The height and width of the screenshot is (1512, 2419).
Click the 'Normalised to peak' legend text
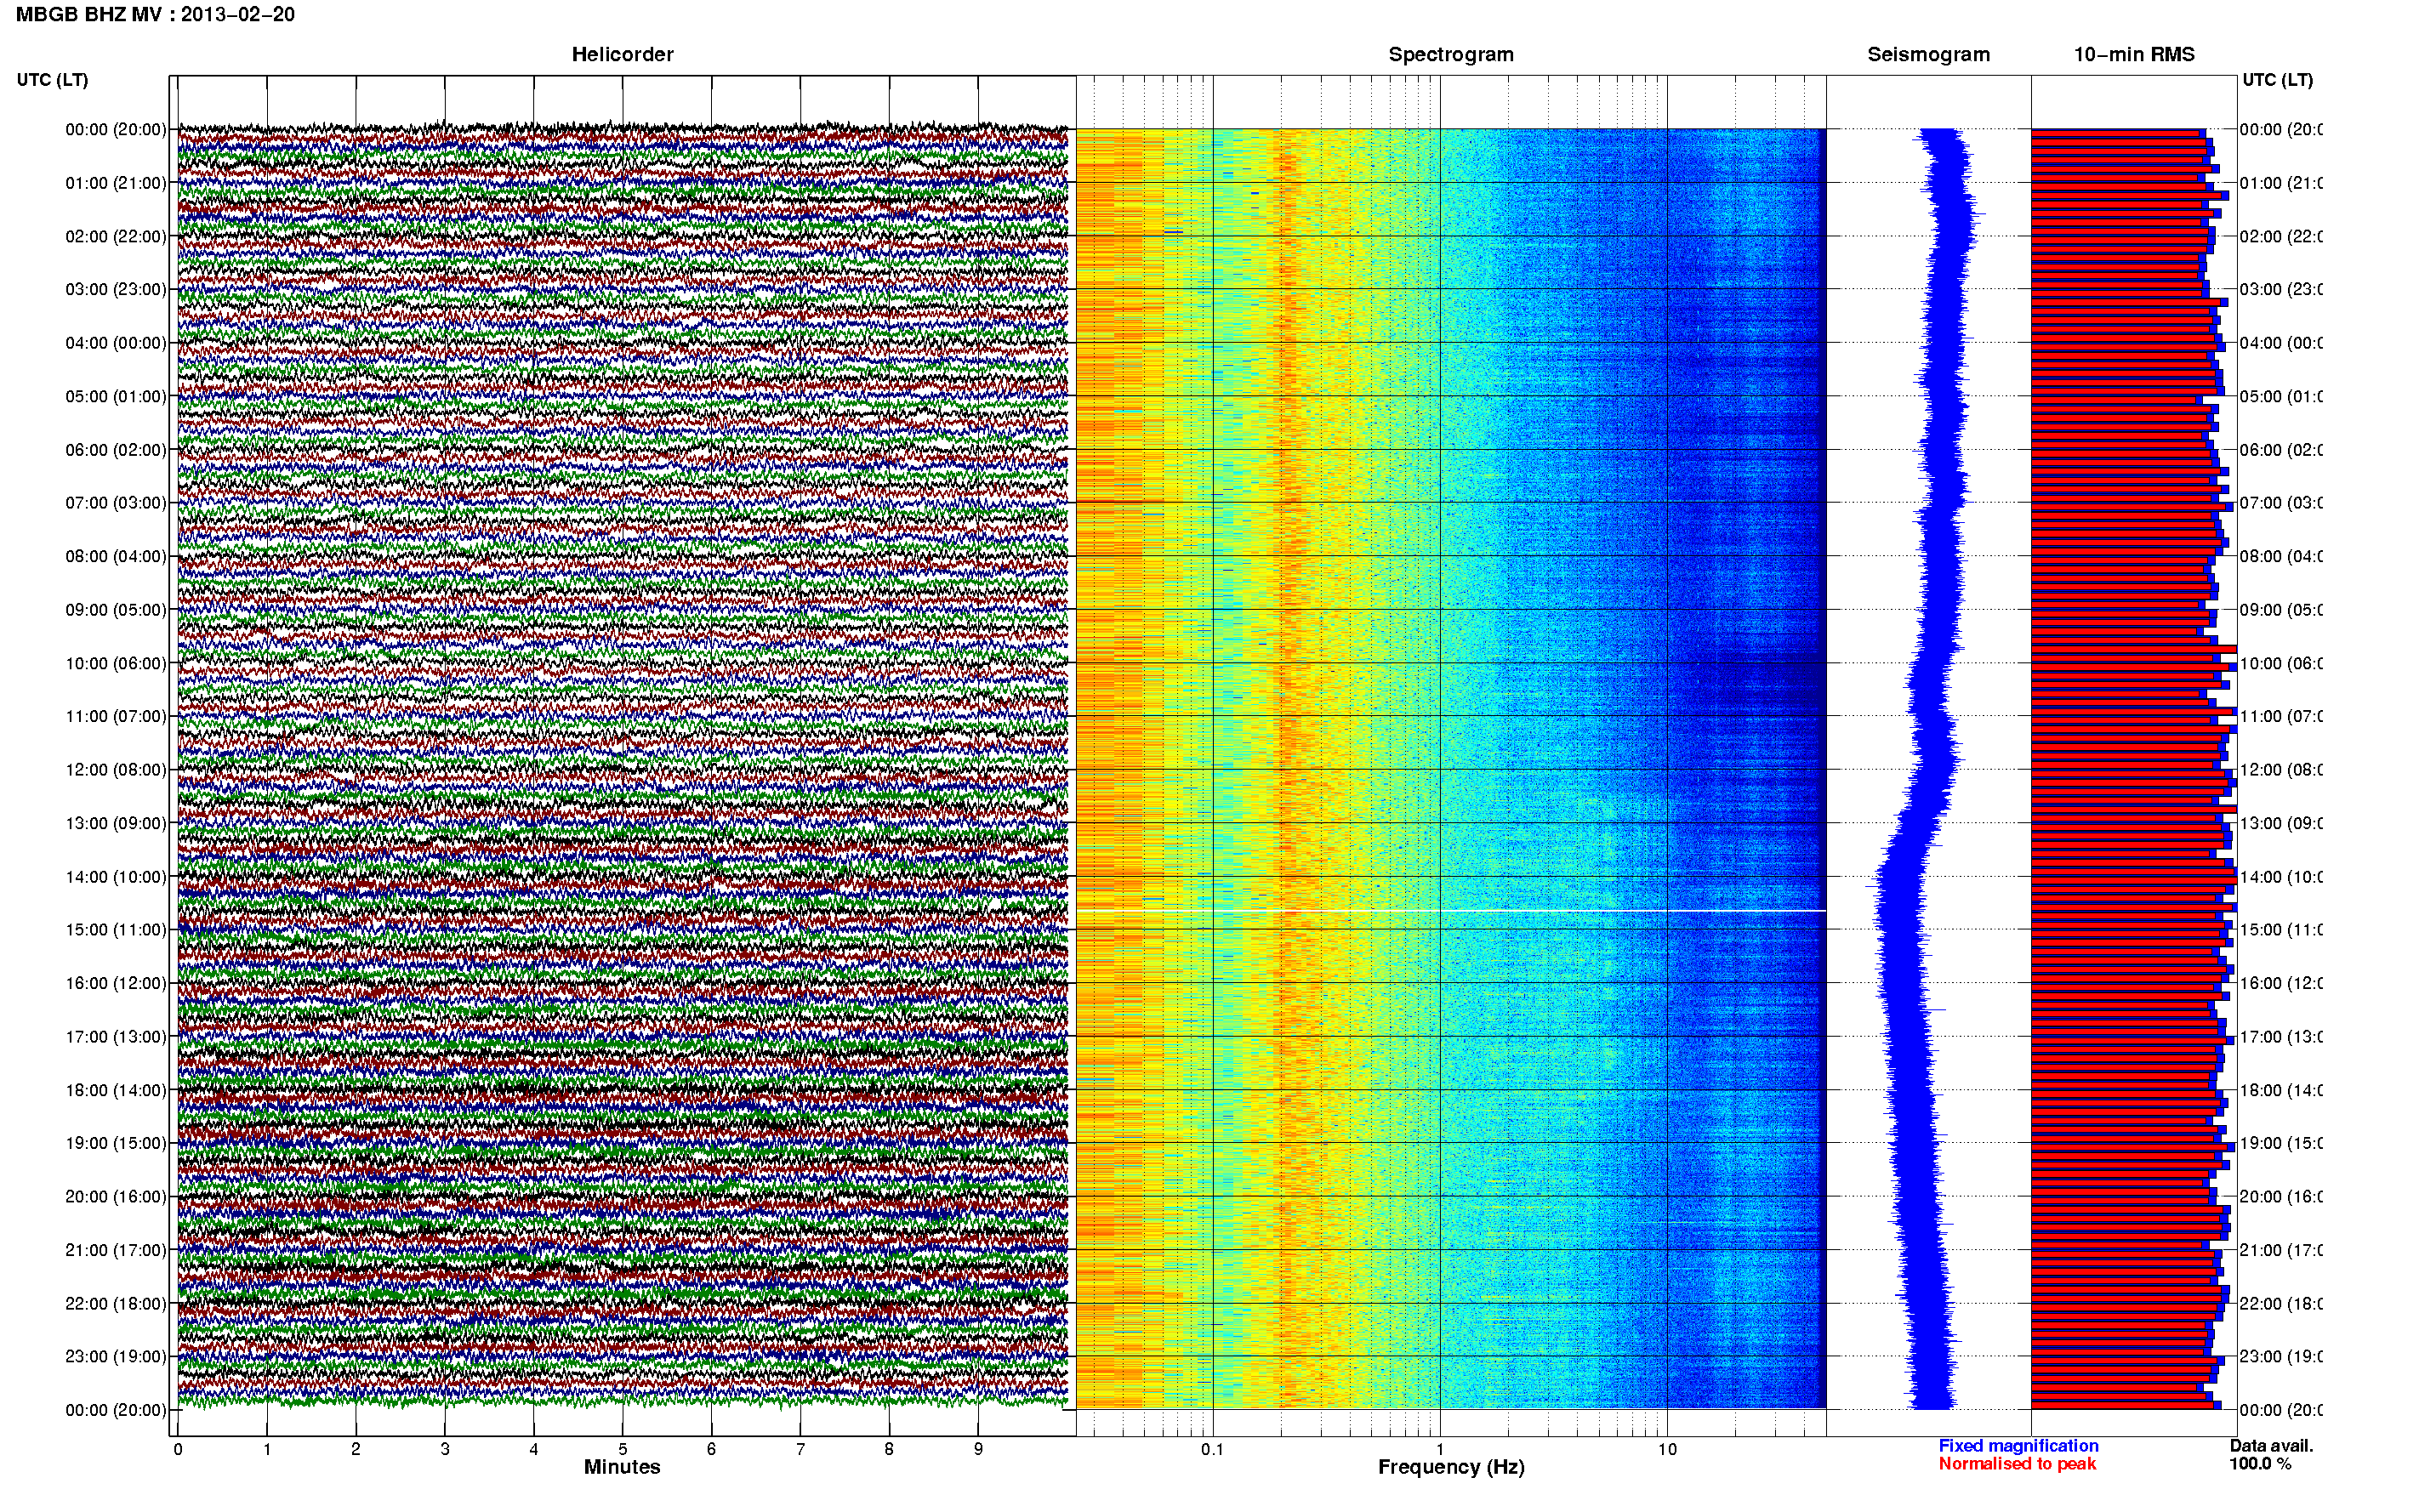(2017, 1464)
